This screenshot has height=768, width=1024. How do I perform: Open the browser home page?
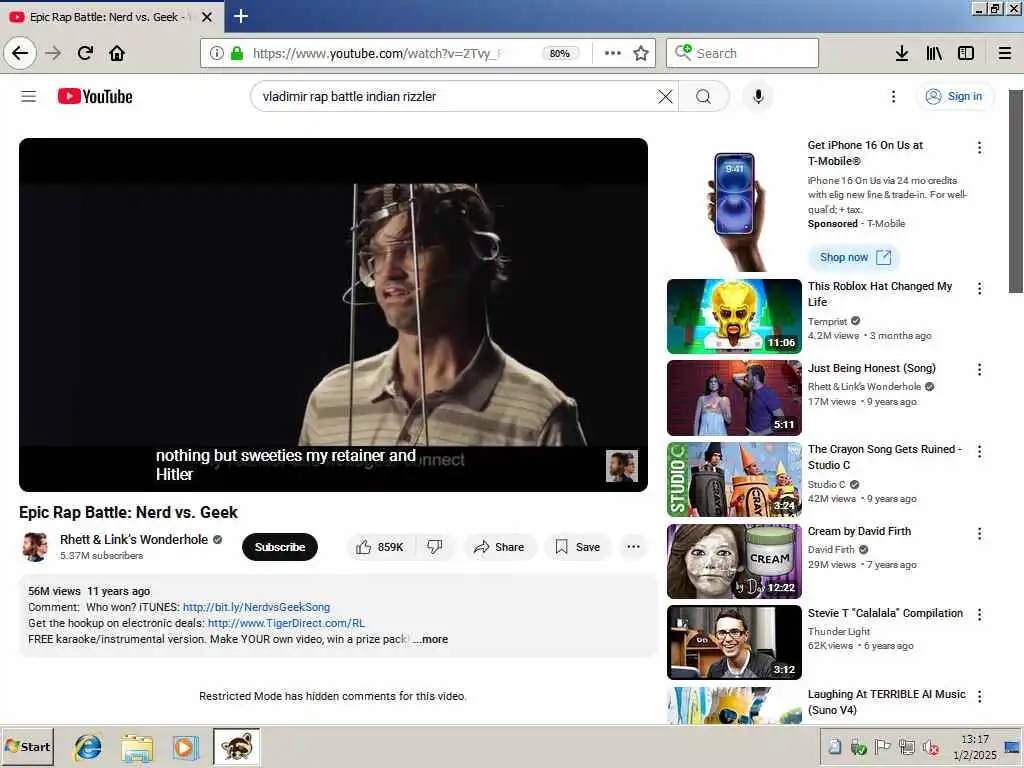[117, 53]
